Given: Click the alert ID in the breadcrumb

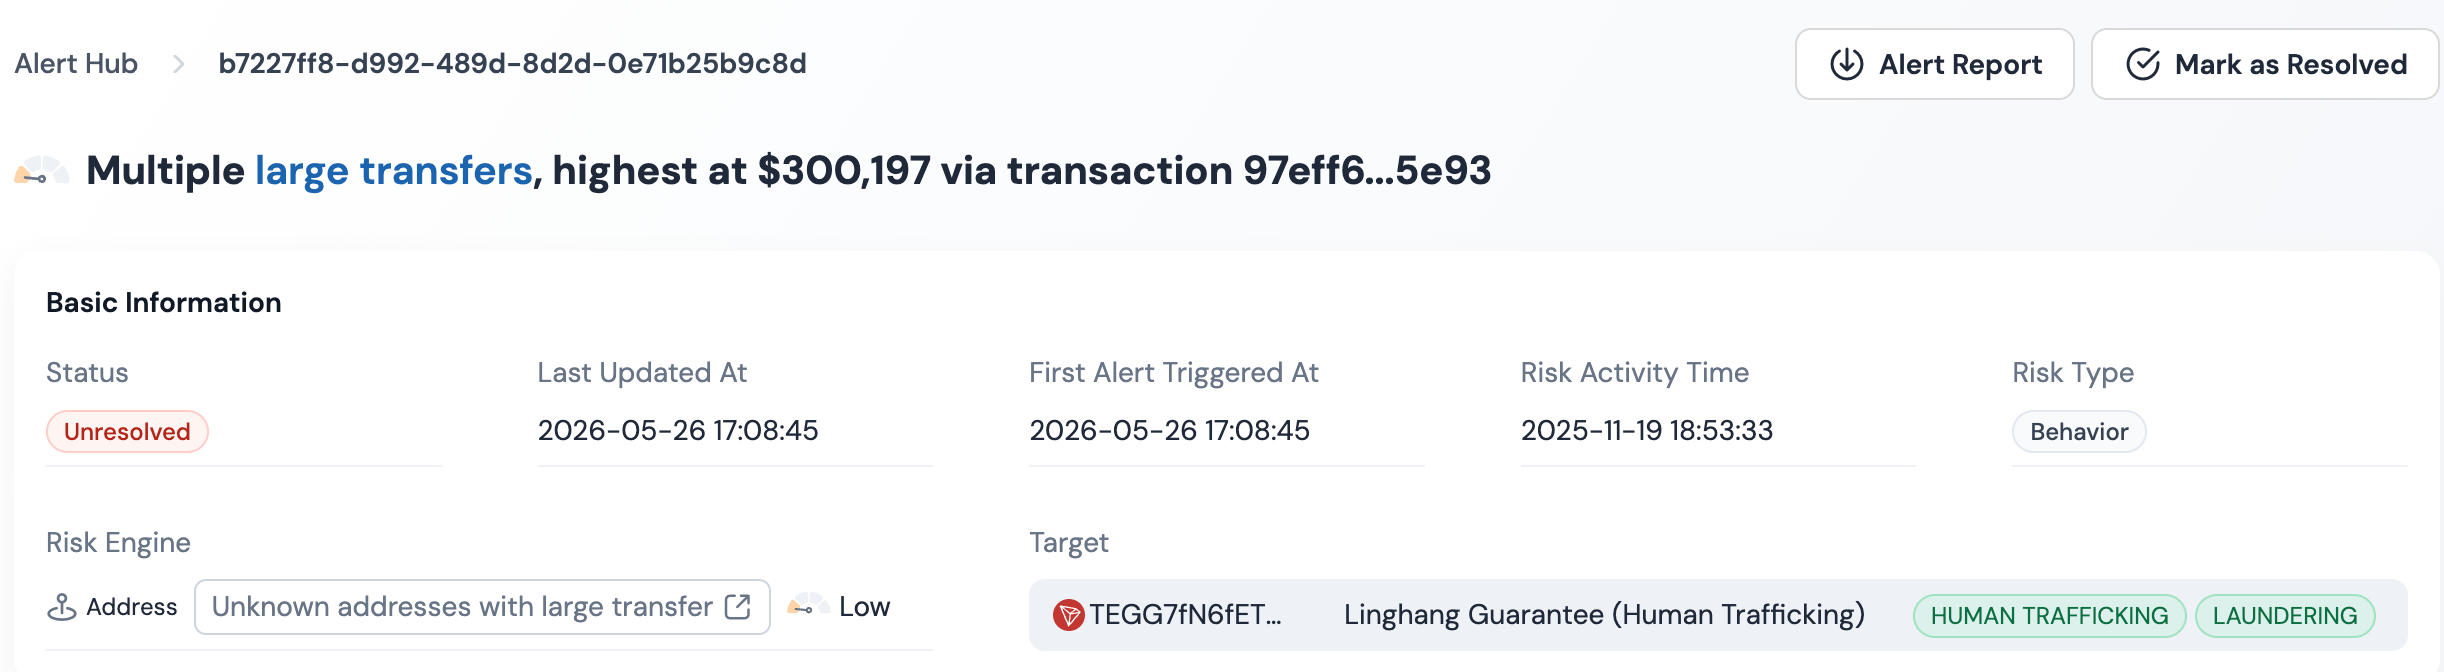Looking at the screenshot, I should (512, 64).
